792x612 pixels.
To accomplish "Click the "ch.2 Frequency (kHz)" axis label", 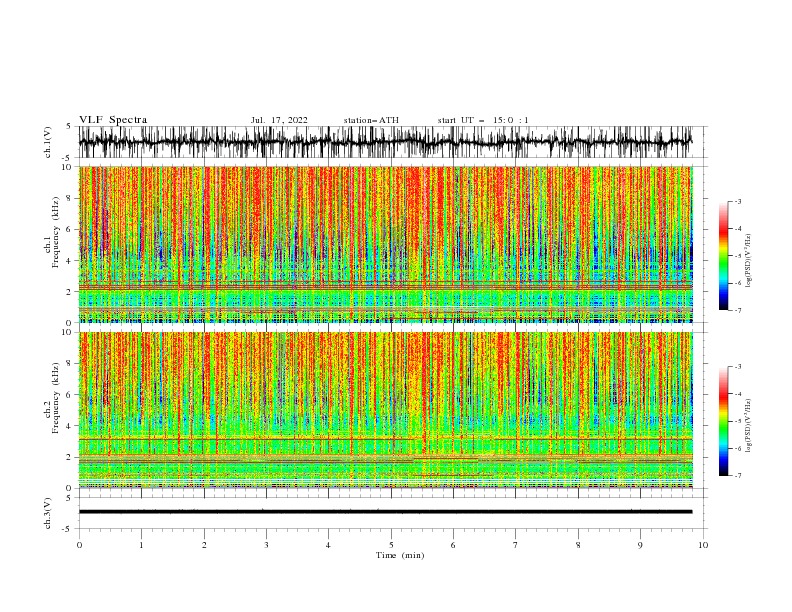I will (52, 398).
